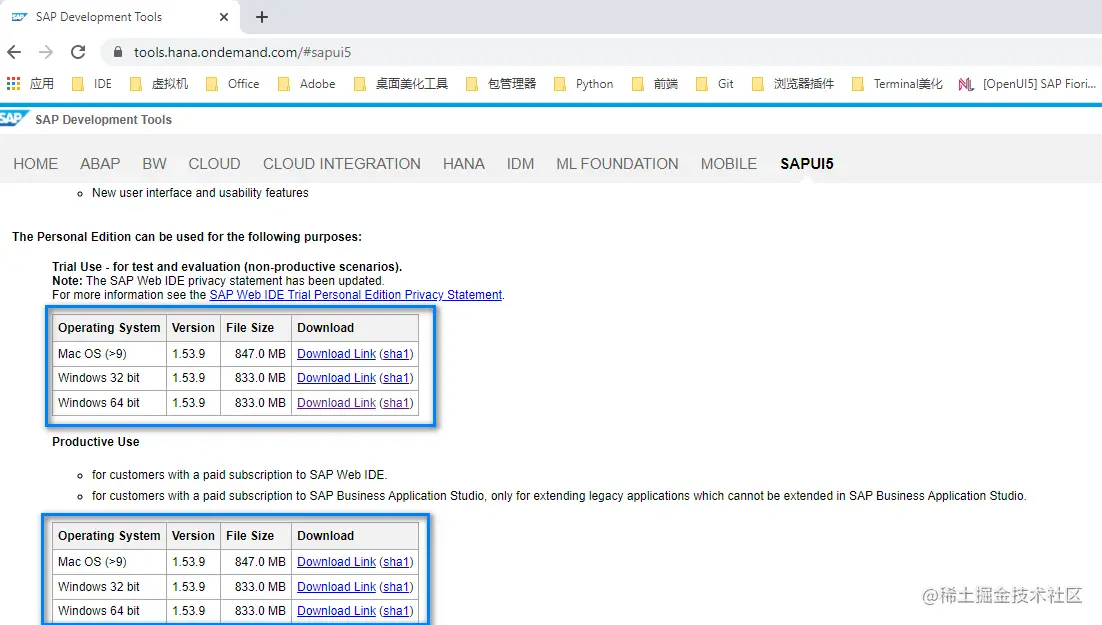Screen dimensions: 1102x625
Task: Open the Git bookmarks folder
Action: (715, 84)
